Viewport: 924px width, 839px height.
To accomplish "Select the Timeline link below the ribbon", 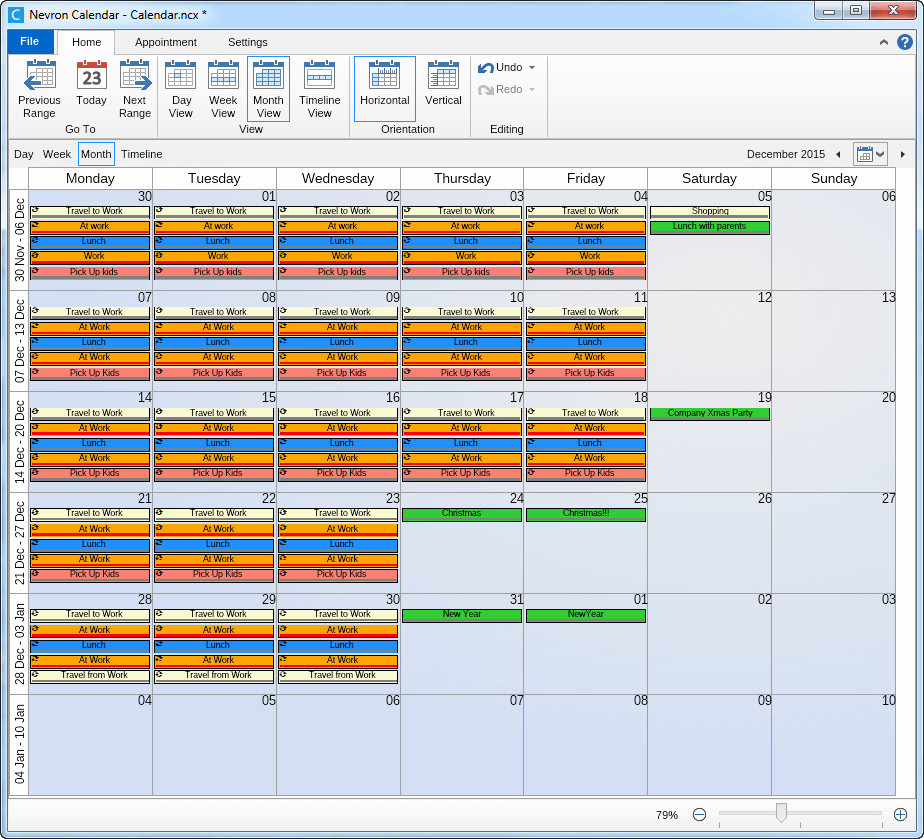I will click(142, 154).
